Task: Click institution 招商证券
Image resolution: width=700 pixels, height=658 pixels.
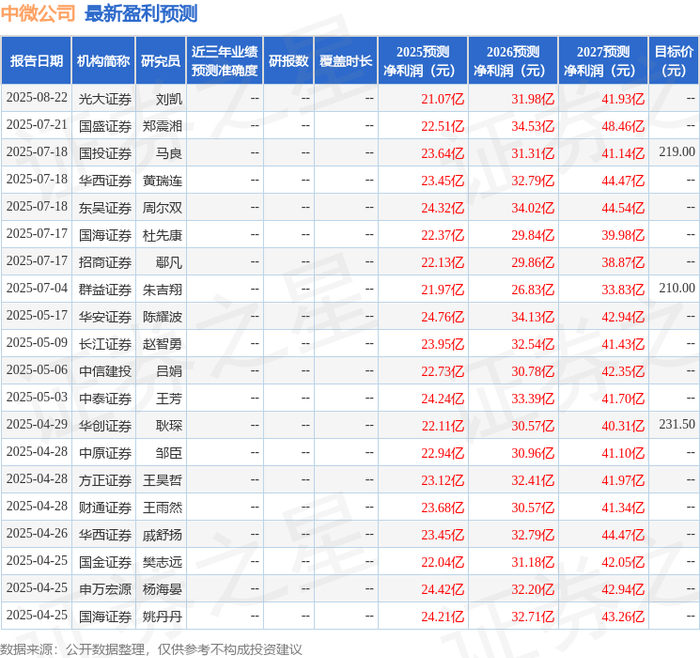Action: point(105,262)
